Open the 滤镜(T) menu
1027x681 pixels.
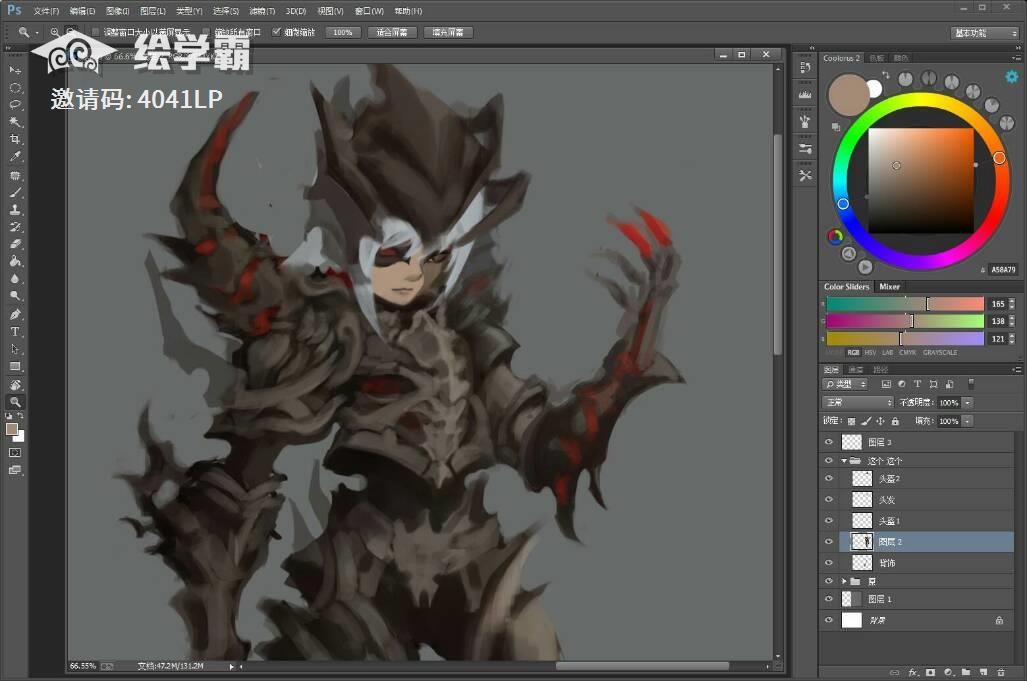(262, 11)
